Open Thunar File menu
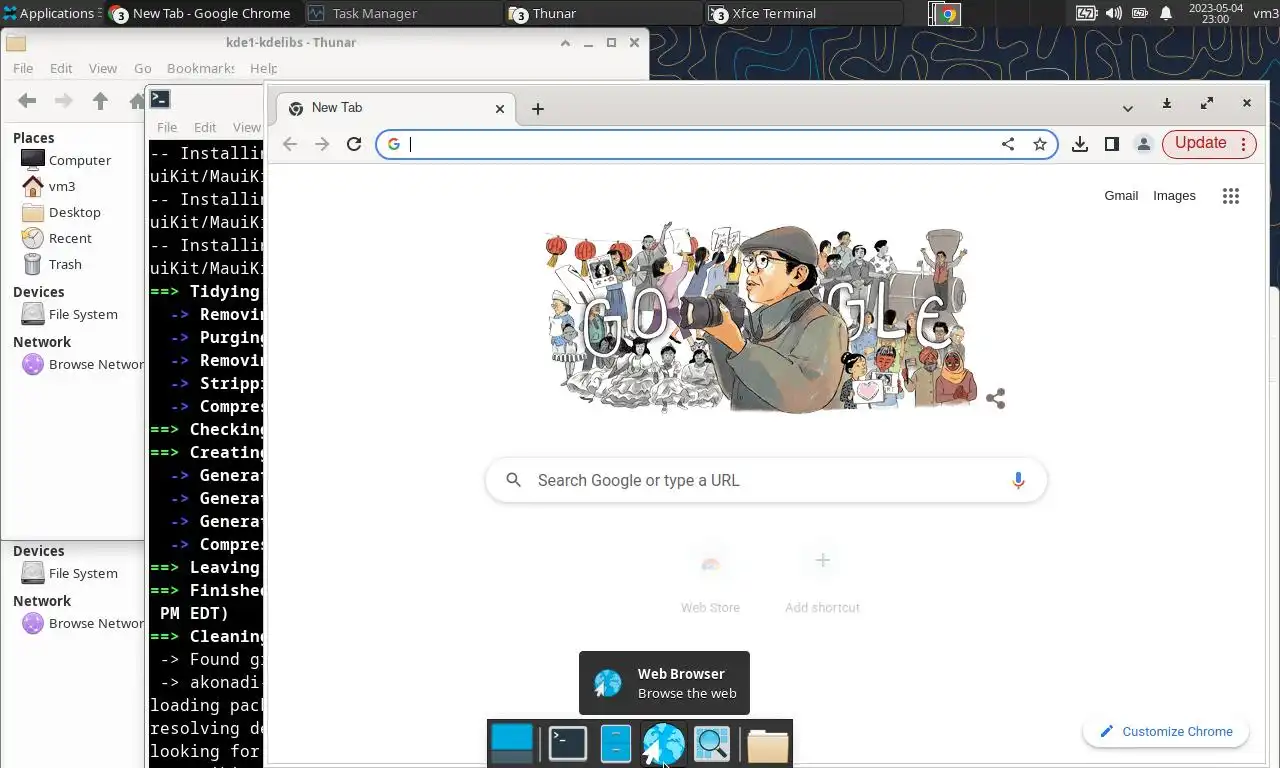 coord(22,68)
